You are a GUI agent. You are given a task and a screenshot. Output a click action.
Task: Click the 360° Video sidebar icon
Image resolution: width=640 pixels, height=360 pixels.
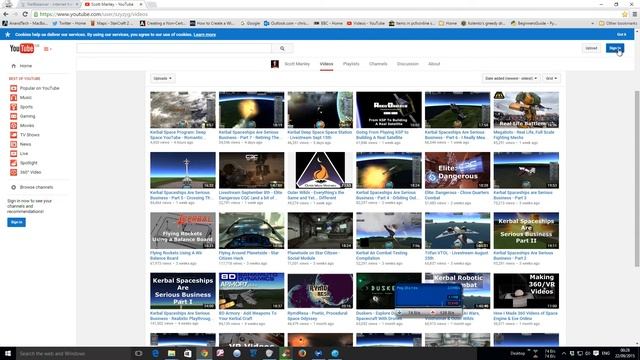click(13, 172)
